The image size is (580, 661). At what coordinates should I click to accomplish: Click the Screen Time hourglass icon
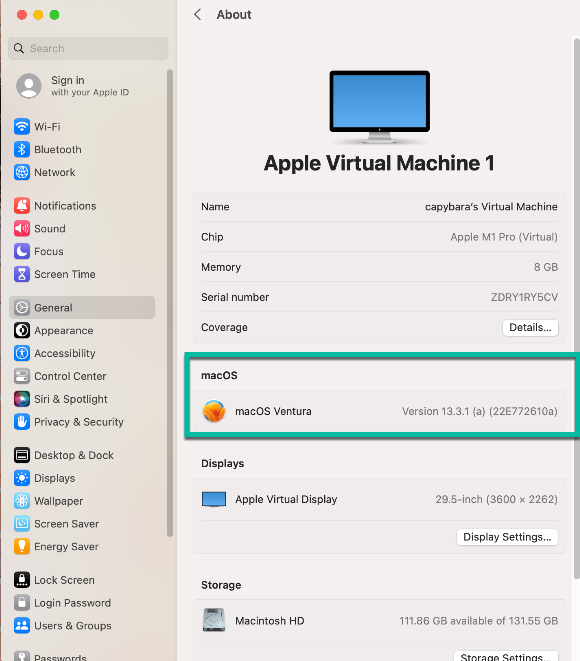tap(21, 274)
